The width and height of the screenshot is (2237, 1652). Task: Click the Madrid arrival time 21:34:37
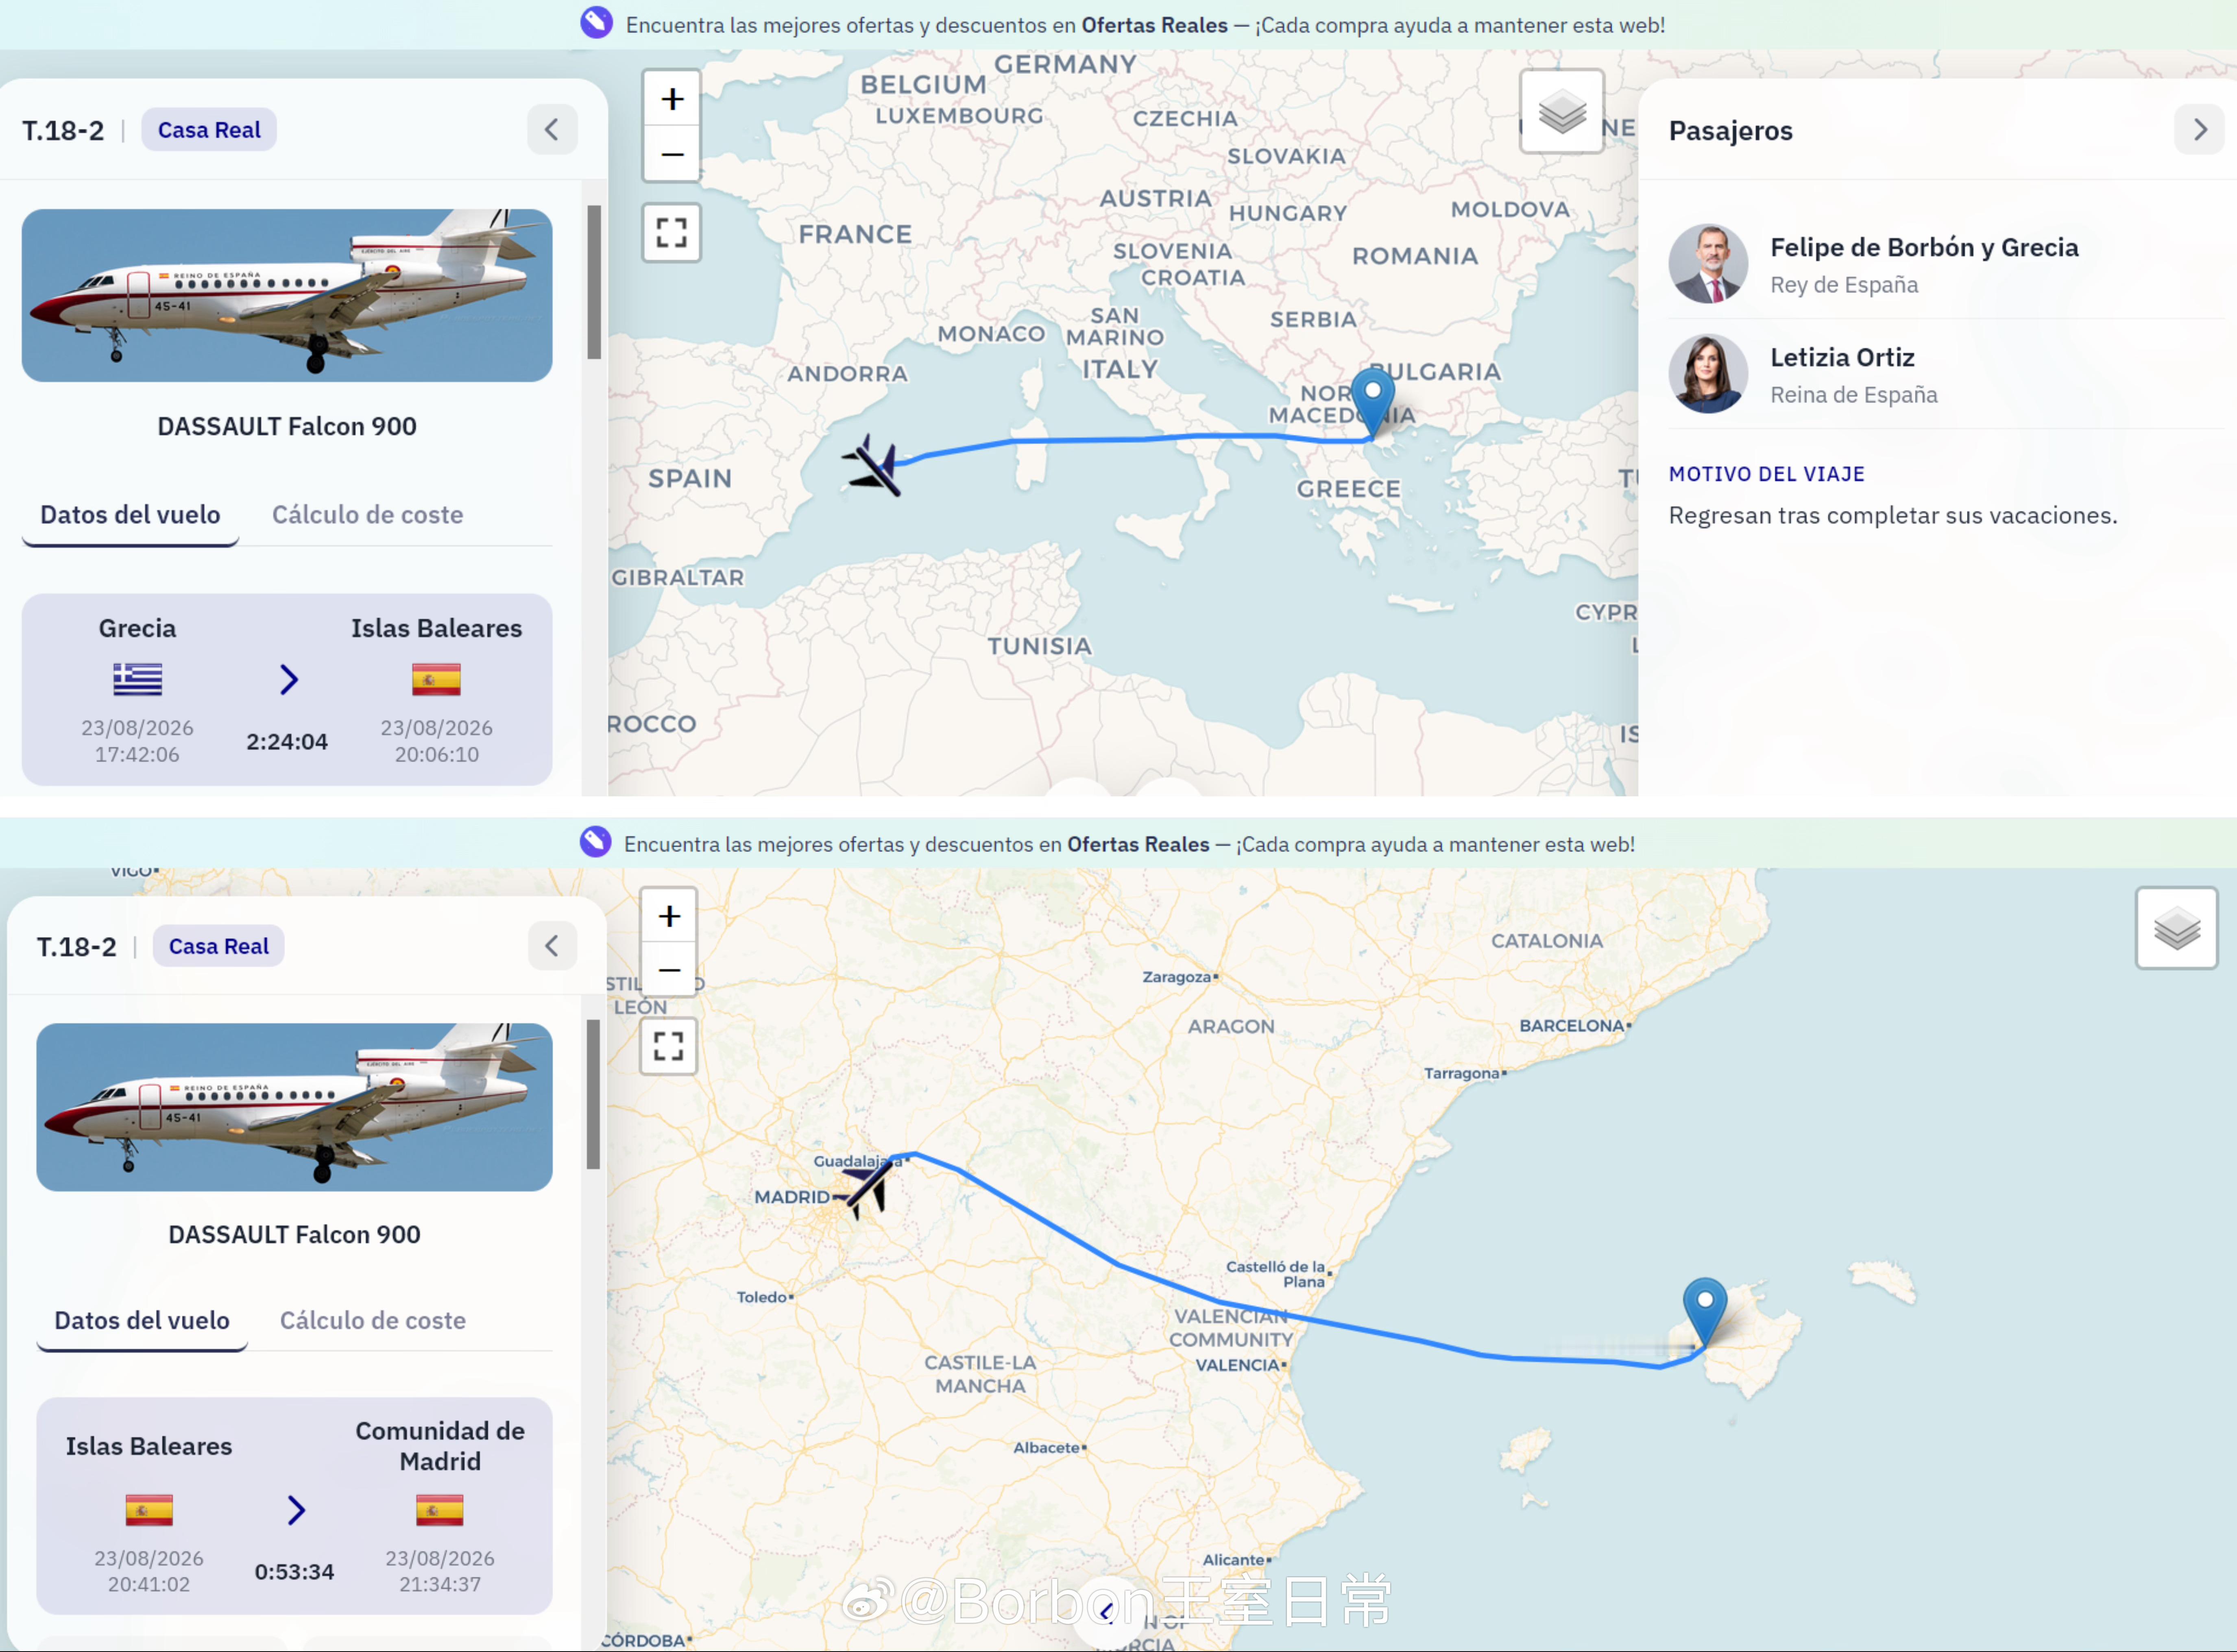tap(440, 1584)
